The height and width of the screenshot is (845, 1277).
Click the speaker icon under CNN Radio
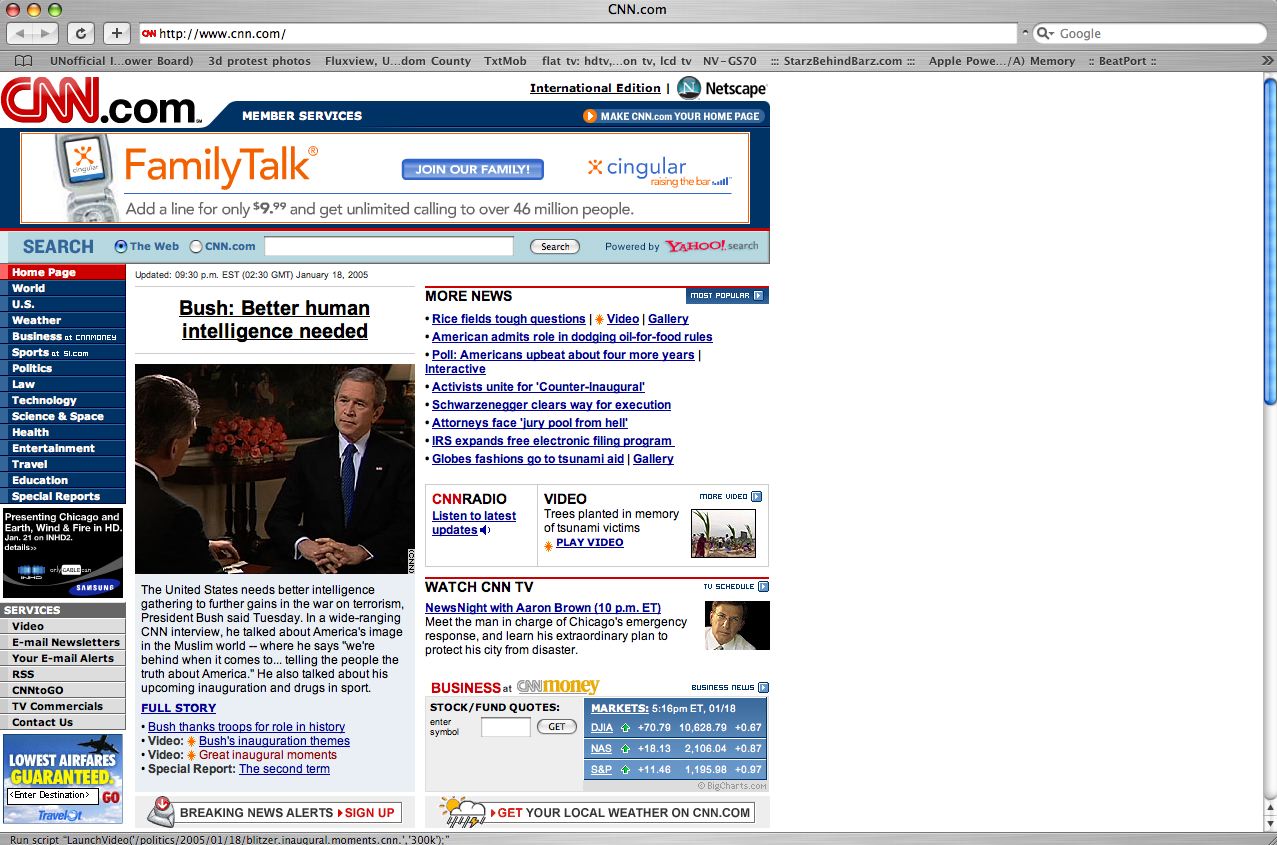coord(485,530)
